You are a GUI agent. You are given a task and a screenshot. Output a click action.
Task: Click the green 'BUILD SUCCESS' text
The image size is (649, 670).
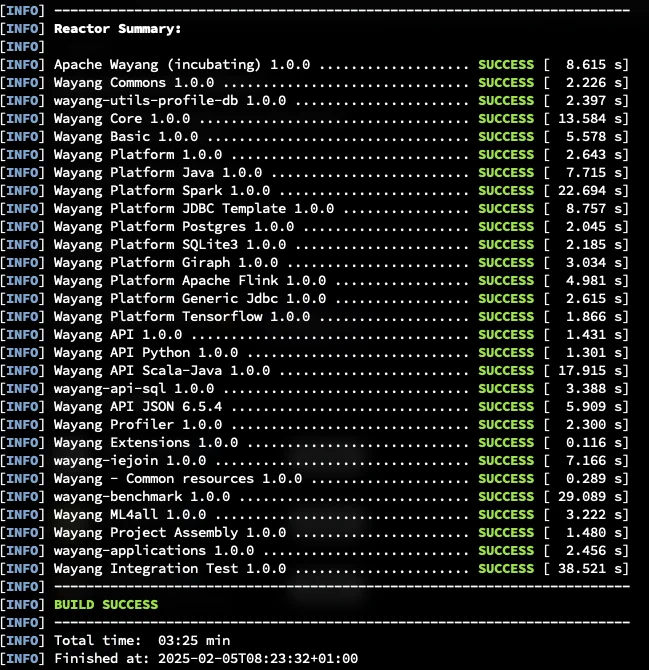106,605
